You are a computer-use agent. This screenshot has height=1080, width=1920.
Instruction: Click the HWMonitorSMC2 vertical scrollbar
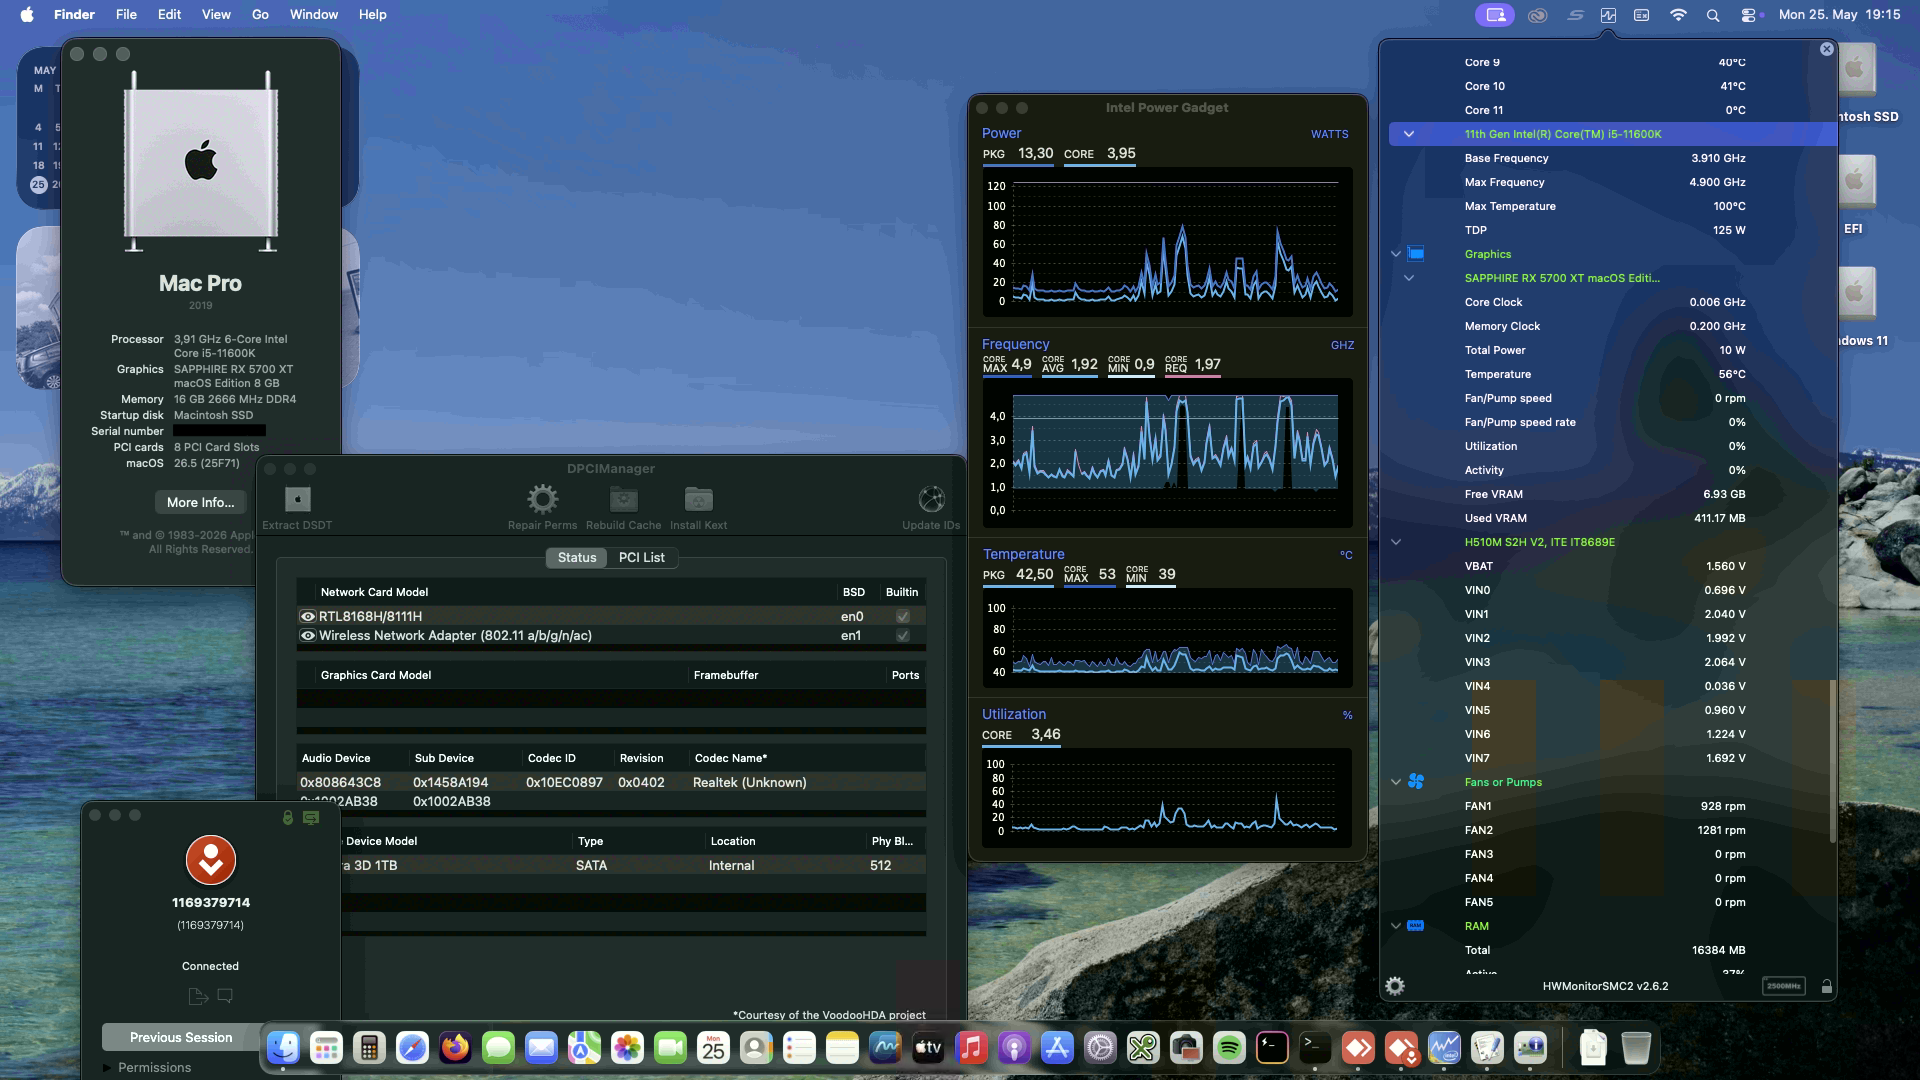[1832, 760]
